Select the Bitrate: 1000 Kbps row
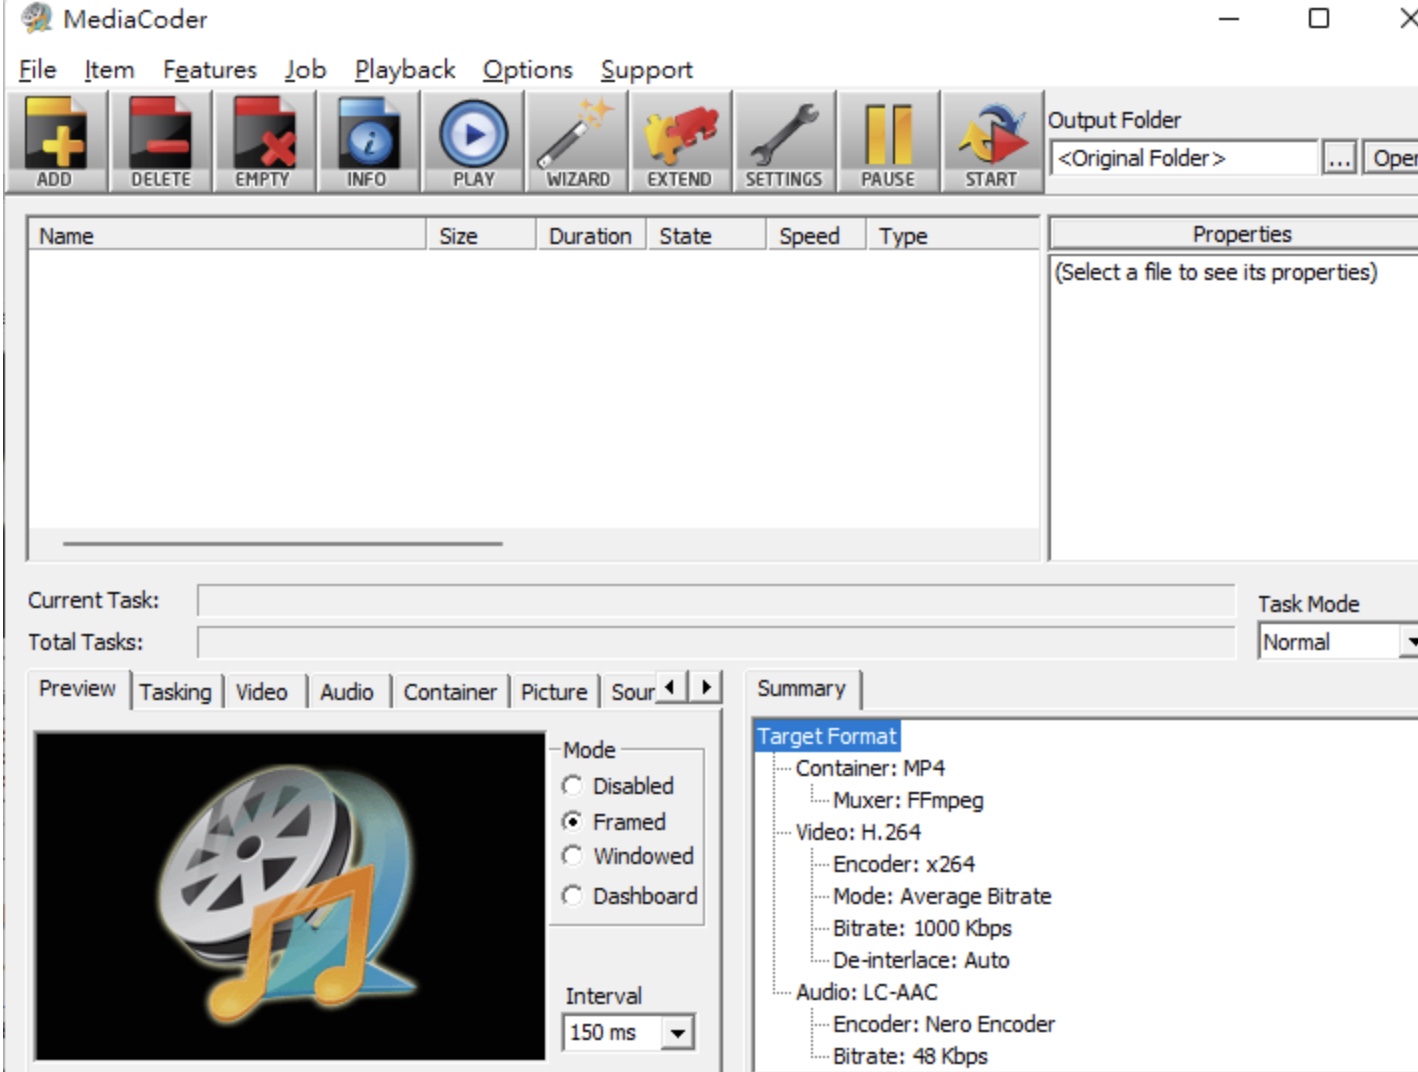This screenshot has width=1418, height=1072. coord(922,929)
